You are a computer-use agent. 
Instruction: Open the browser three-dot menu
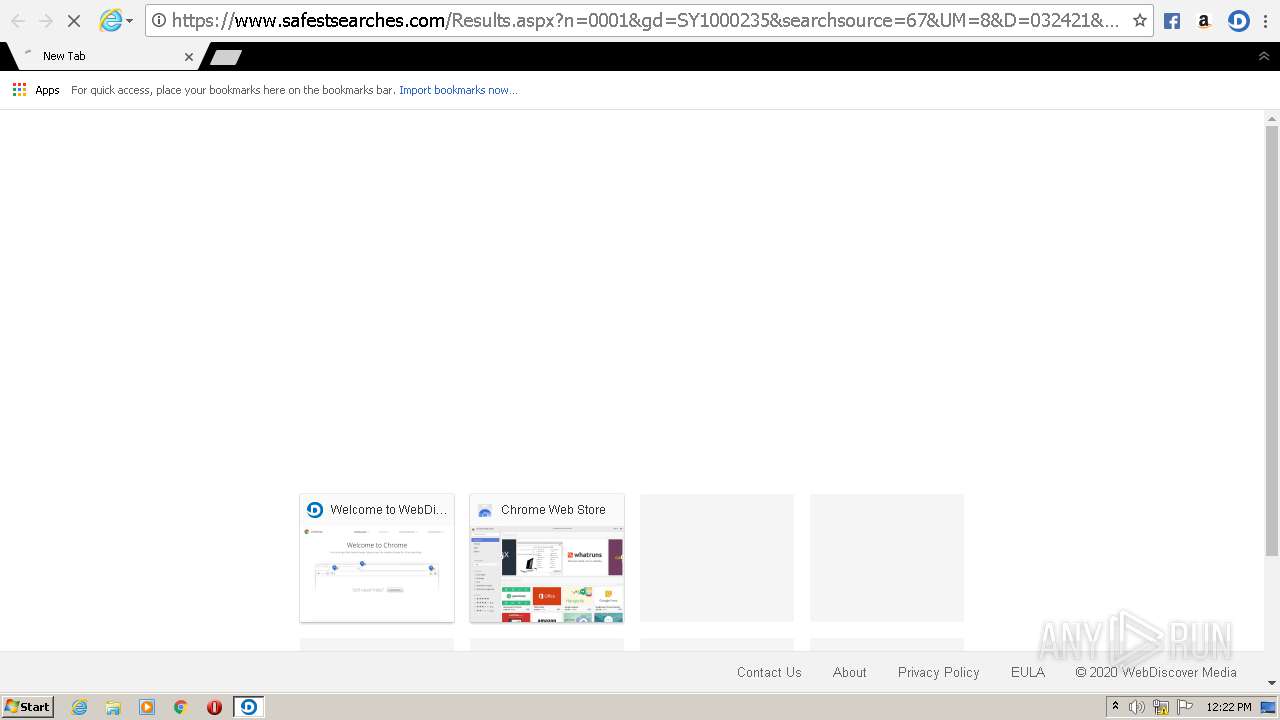tap(1265, 21)
